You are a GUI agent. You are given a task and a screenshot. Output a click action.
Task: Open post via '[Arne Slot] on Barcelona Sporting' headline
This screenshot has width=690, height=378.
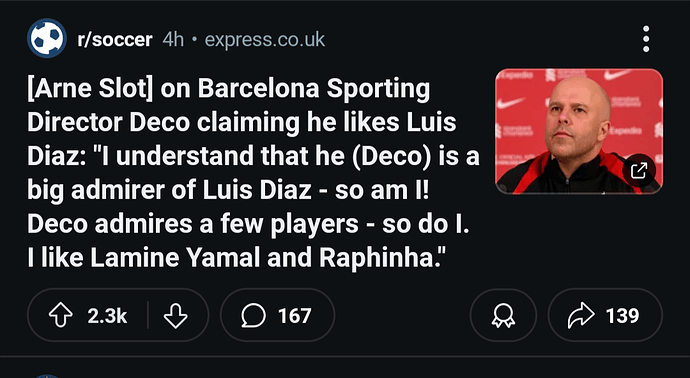(228, 89)
